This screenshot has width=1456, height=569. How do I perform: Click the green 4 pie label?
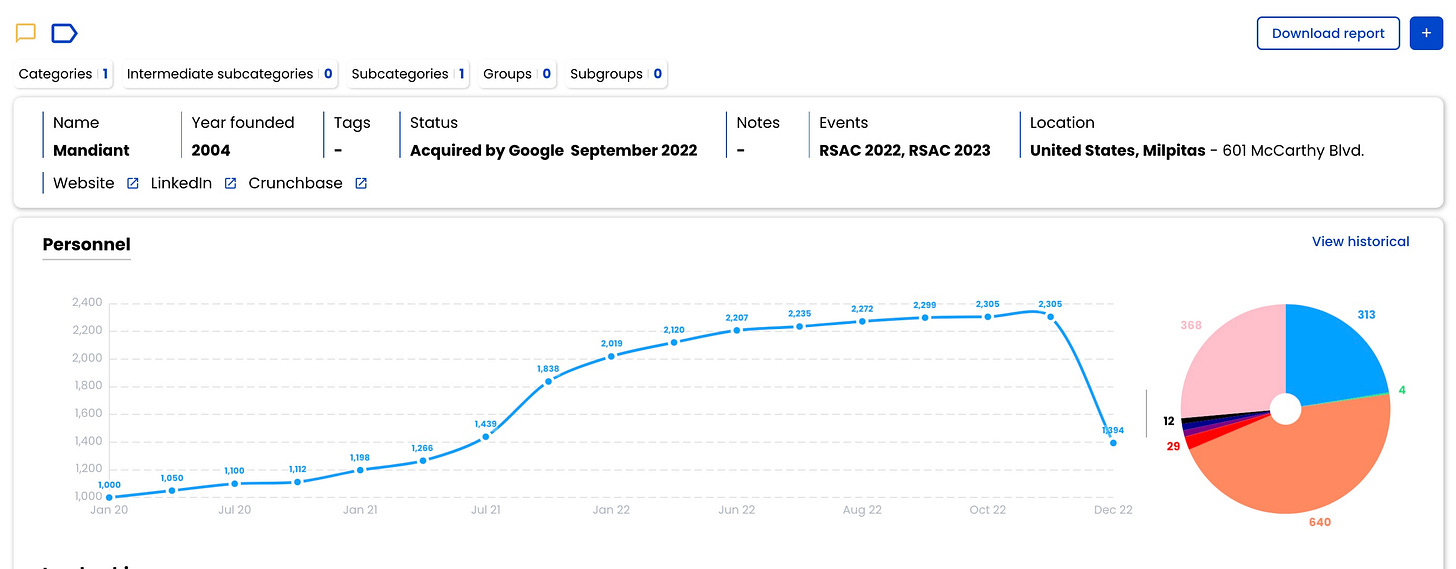(x=1402, y=390)
